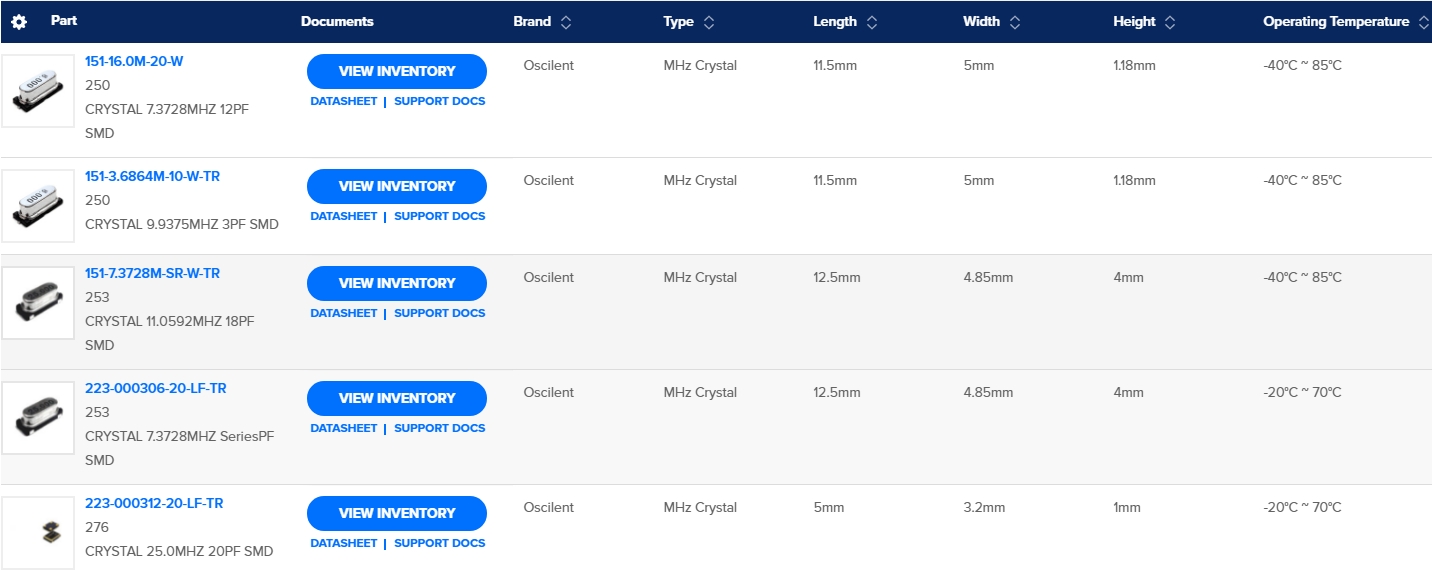Sort by Type column arrows

[x=709, y=22]
